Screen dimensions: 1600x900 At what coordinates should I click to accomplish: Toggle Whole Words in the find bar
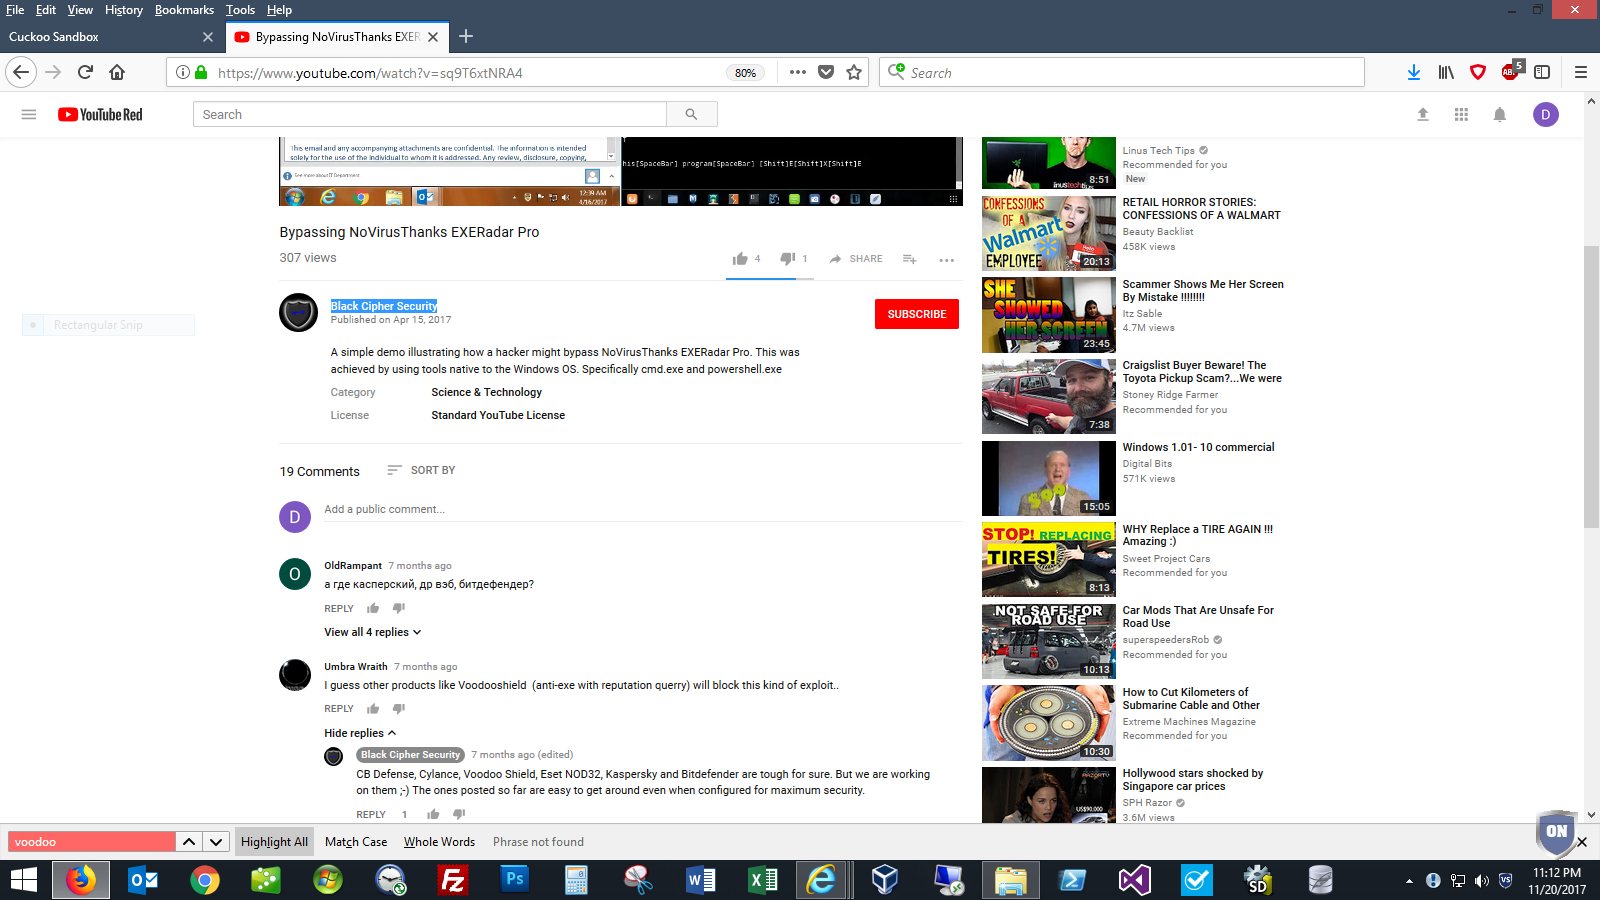[x=439, y=842]
